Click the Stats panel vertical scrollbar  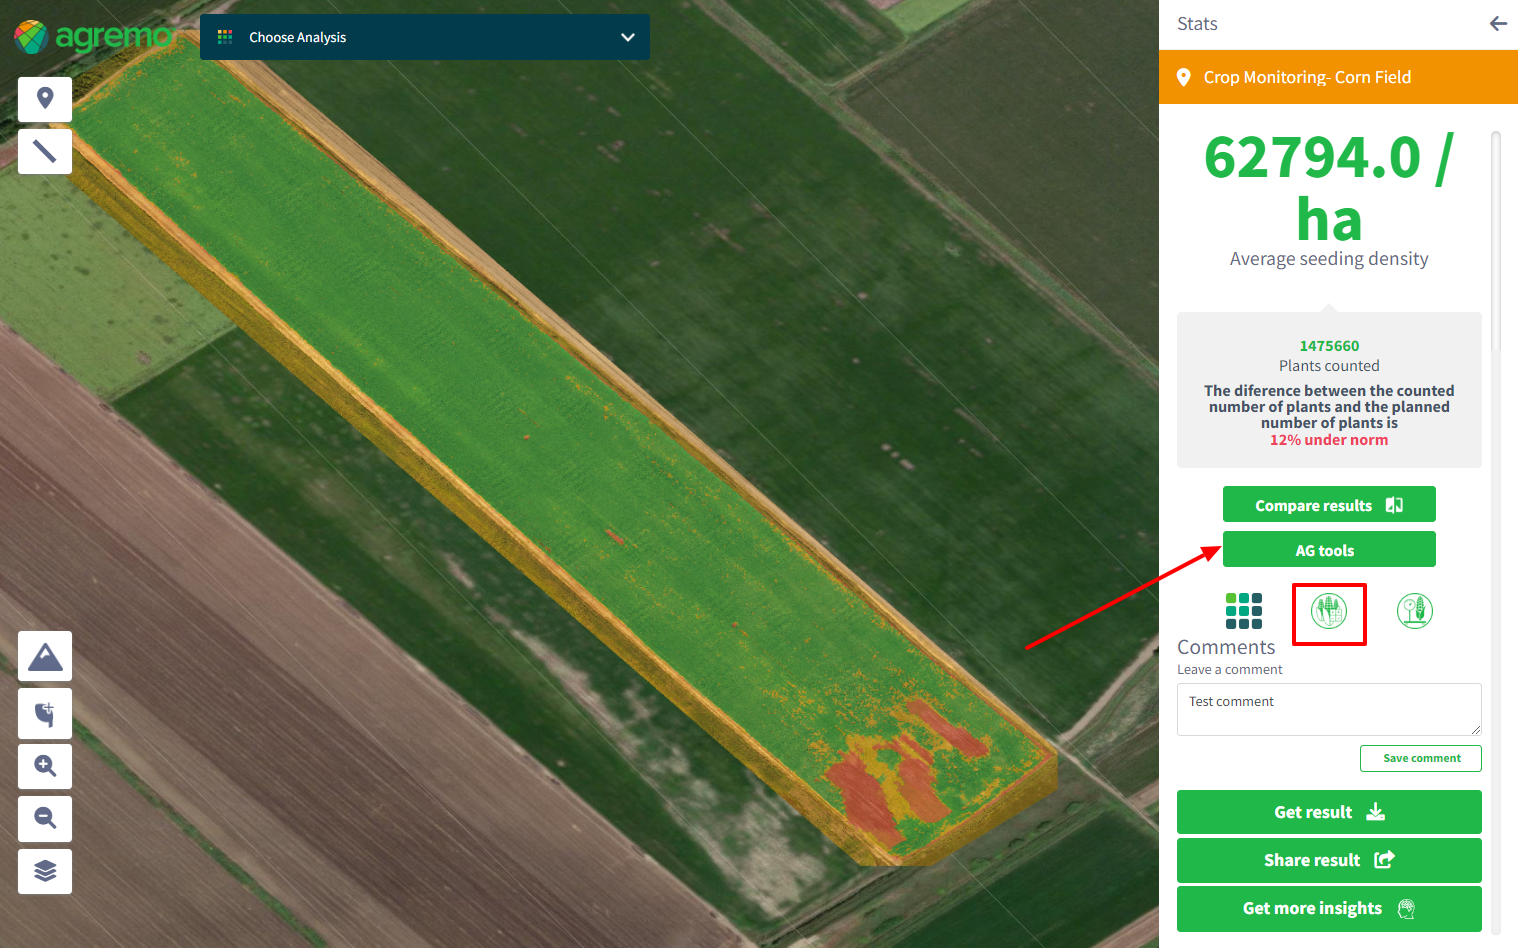coord(1496,240)
